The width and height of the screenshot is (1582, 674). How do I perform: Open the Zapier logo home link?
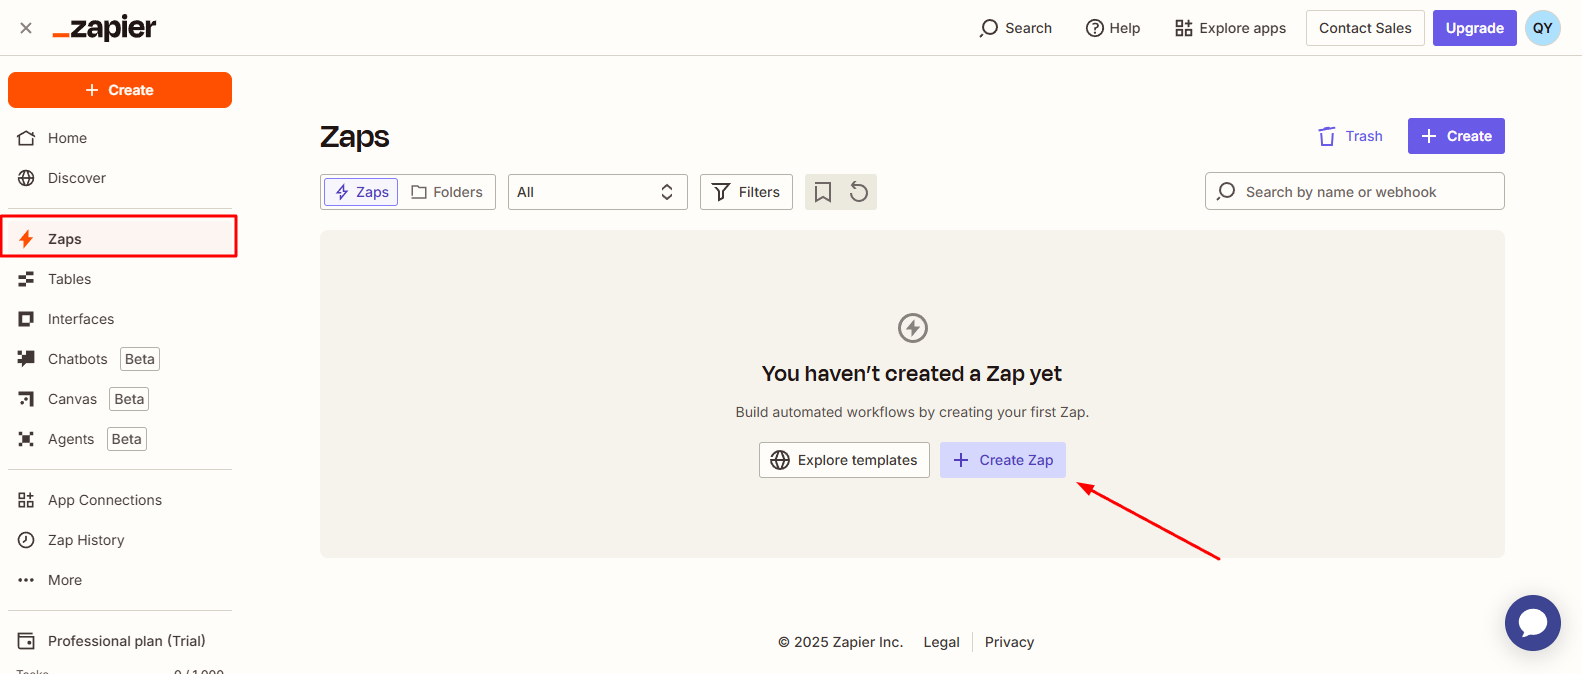tap(104, 28)
